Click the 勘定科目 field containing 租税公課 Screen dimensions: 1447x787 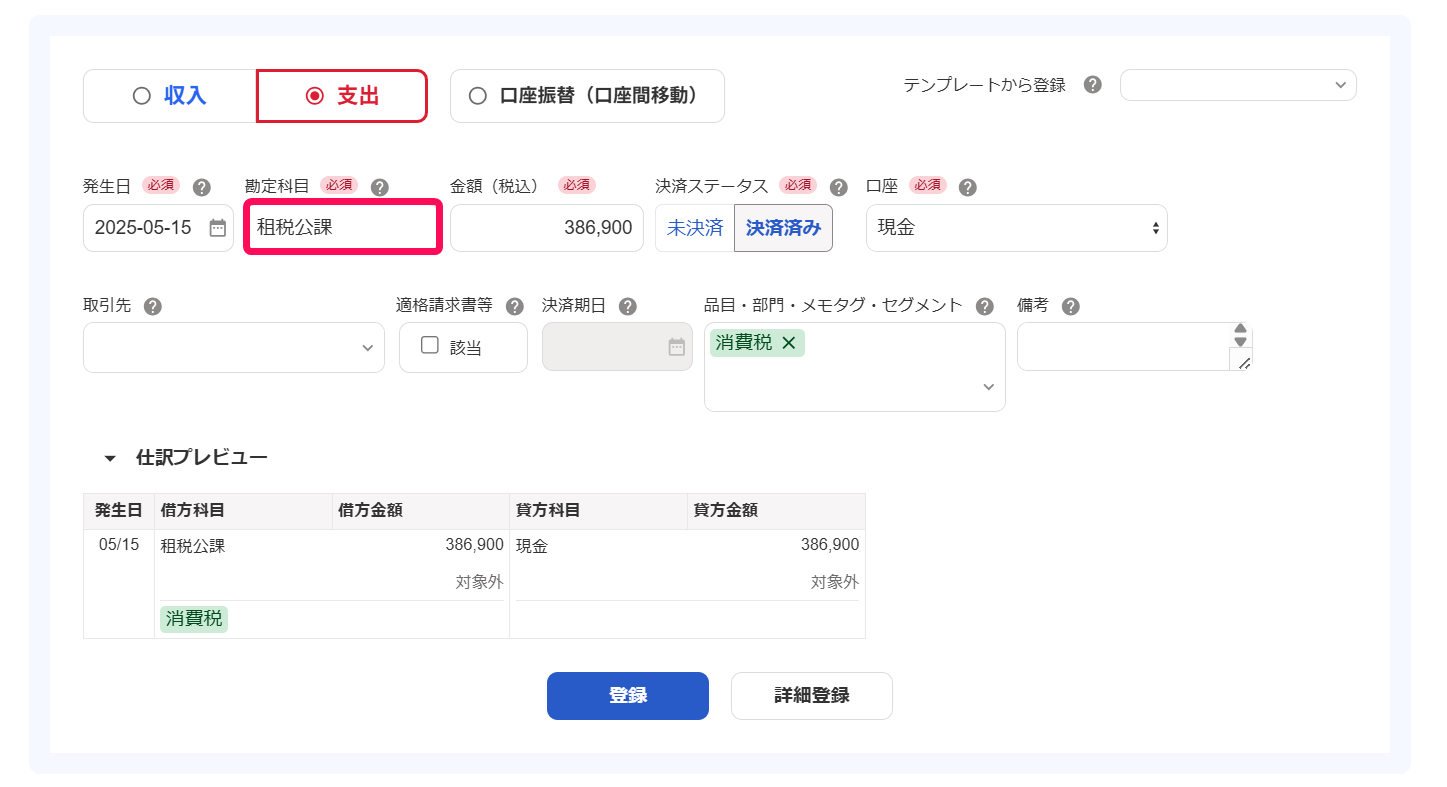tap(342, 228)
